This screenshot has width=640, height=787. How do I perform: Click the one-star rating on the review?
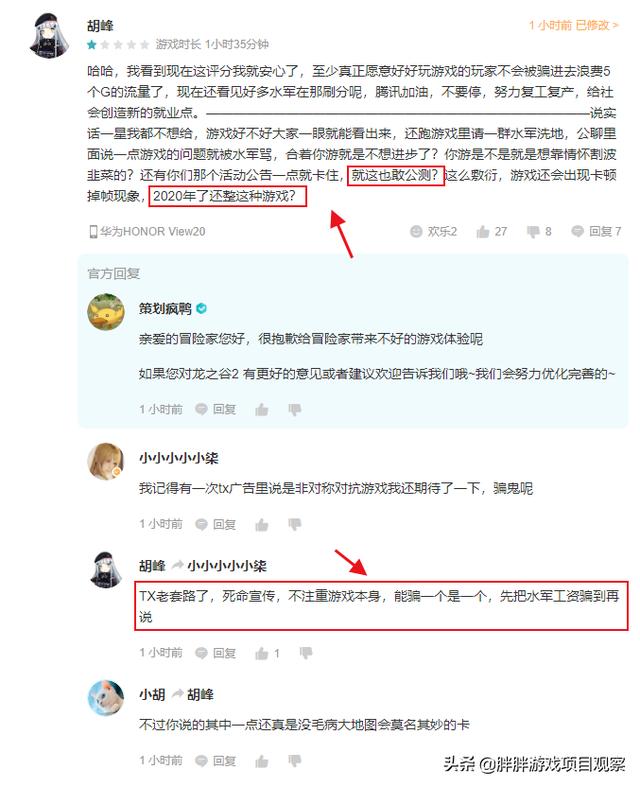(x=92, y=45)
